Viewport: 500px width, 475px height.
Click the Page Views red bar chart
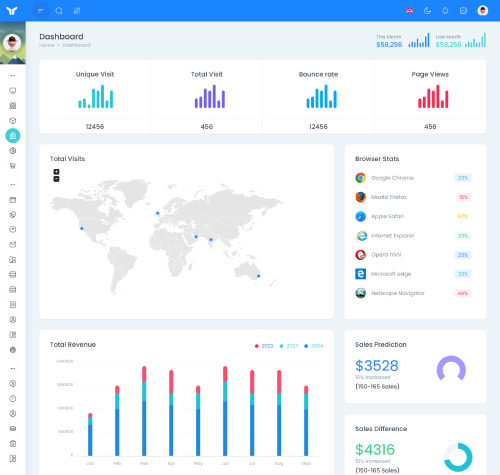point(433,96)
